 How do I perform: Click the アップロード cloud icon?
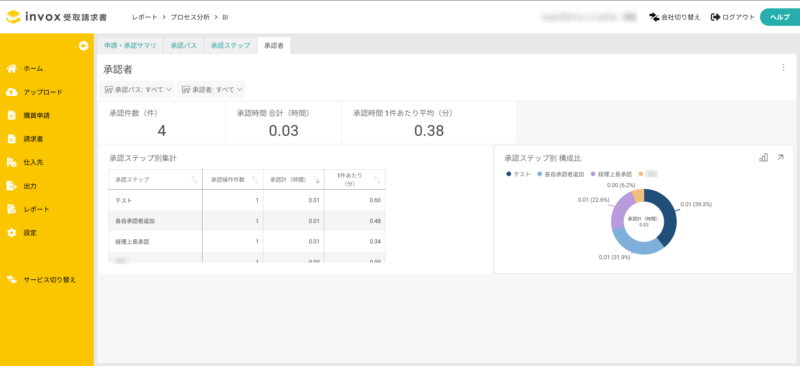click(x=12, y=92)
